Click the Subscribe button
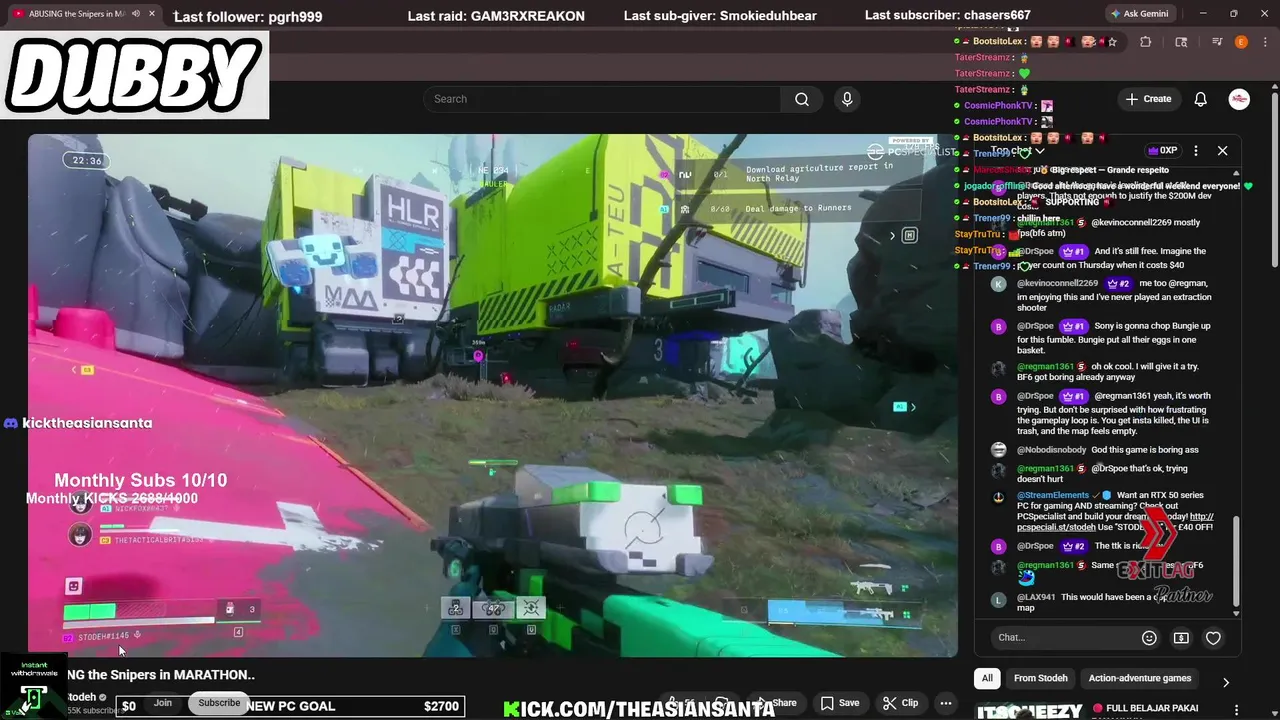The image size is (1280, 720). tap(219, 703)
